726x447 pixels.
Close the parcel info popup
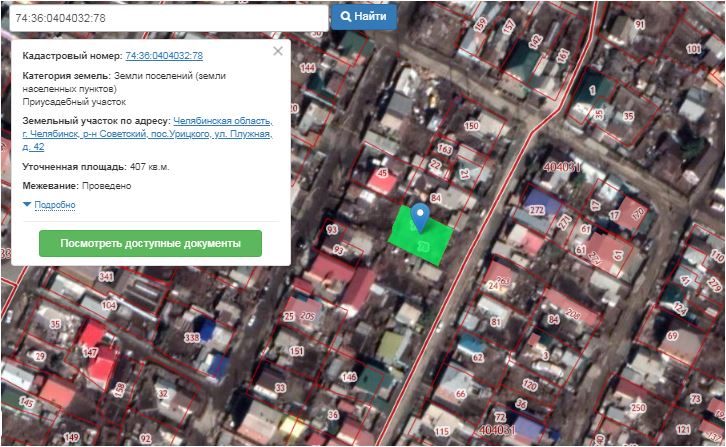[278, 50]
